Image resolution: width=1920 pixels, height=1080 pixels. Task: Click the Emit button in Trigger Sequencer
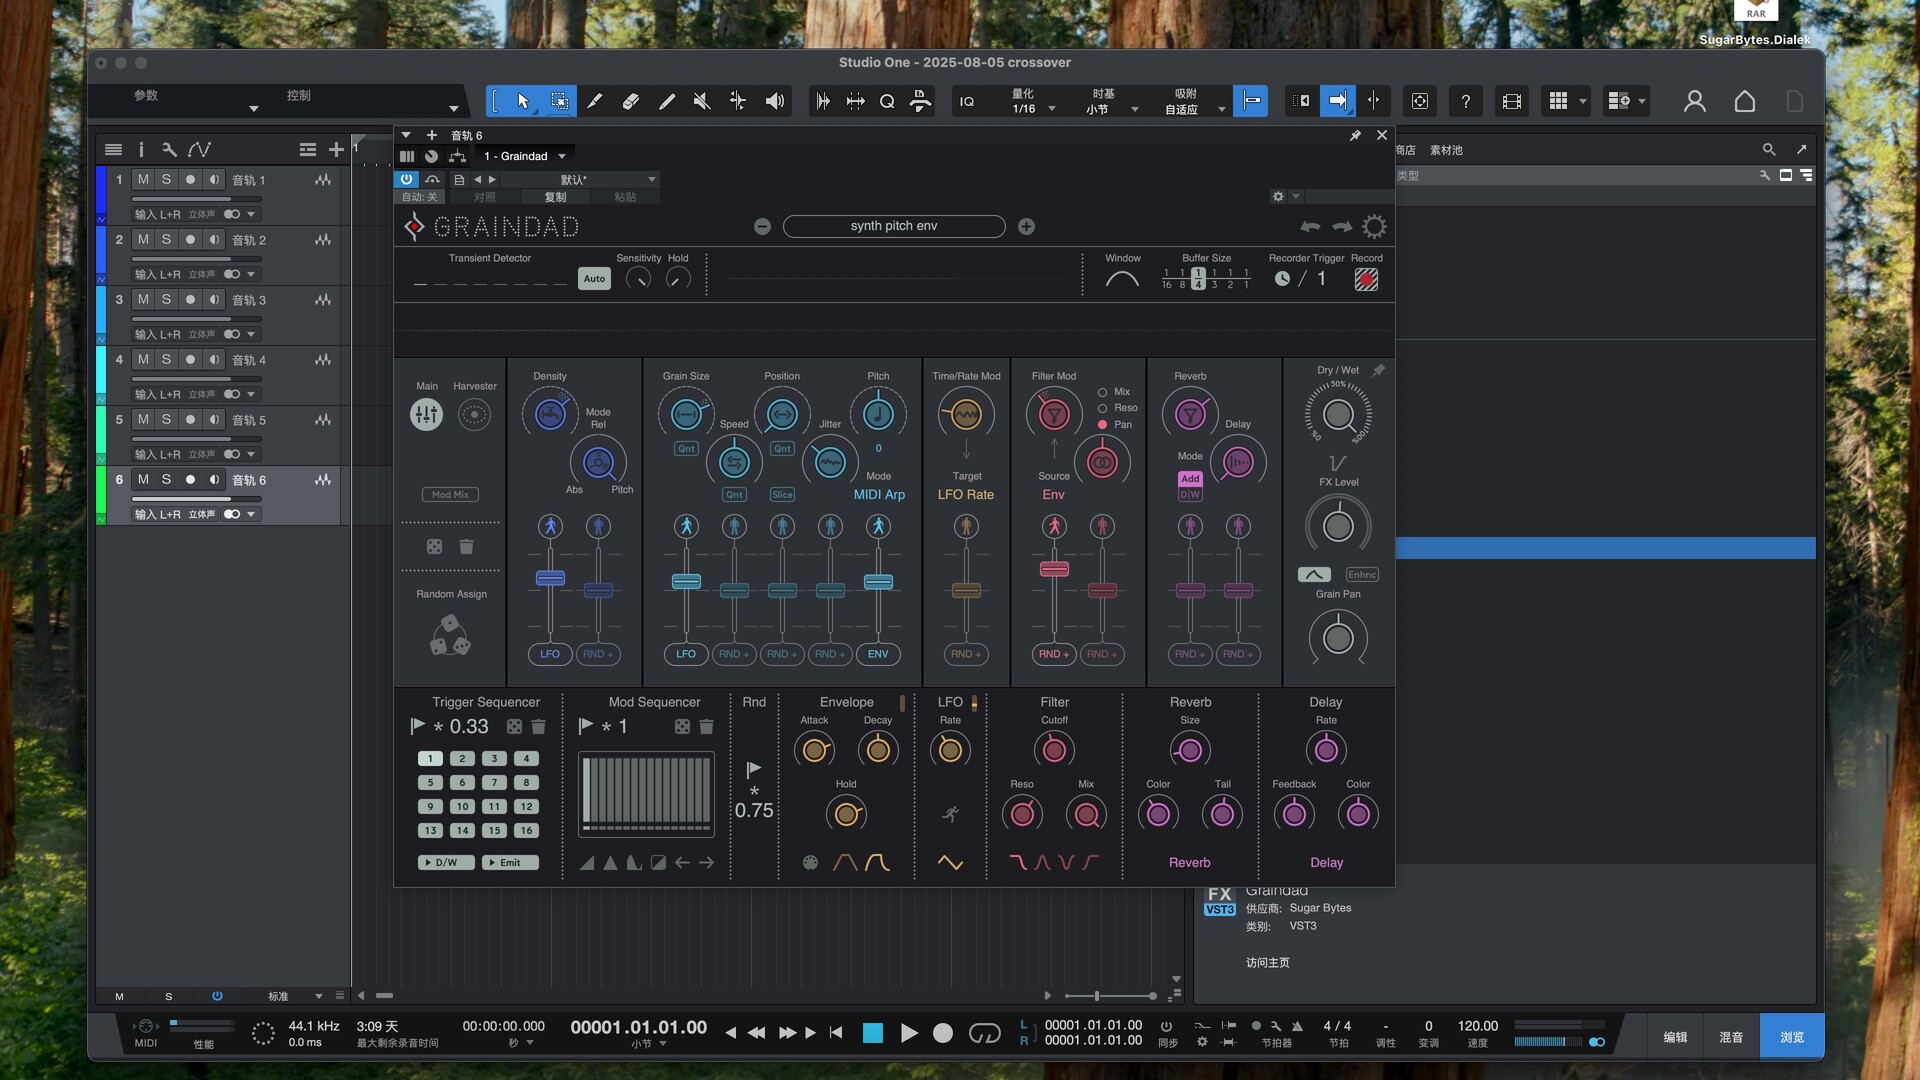tap(510, 862)
